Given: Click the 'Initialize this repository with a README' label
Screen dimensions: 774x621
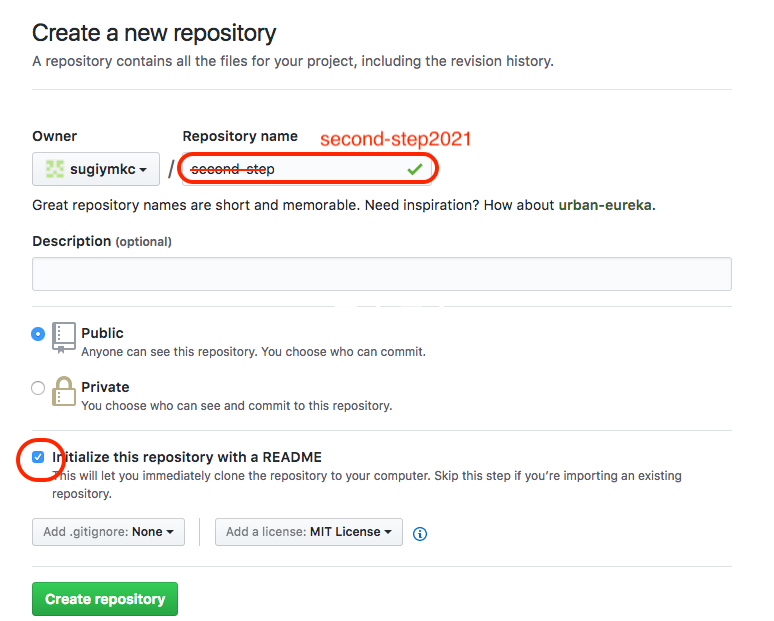Looking at the screenshot, I should [187, 457].
